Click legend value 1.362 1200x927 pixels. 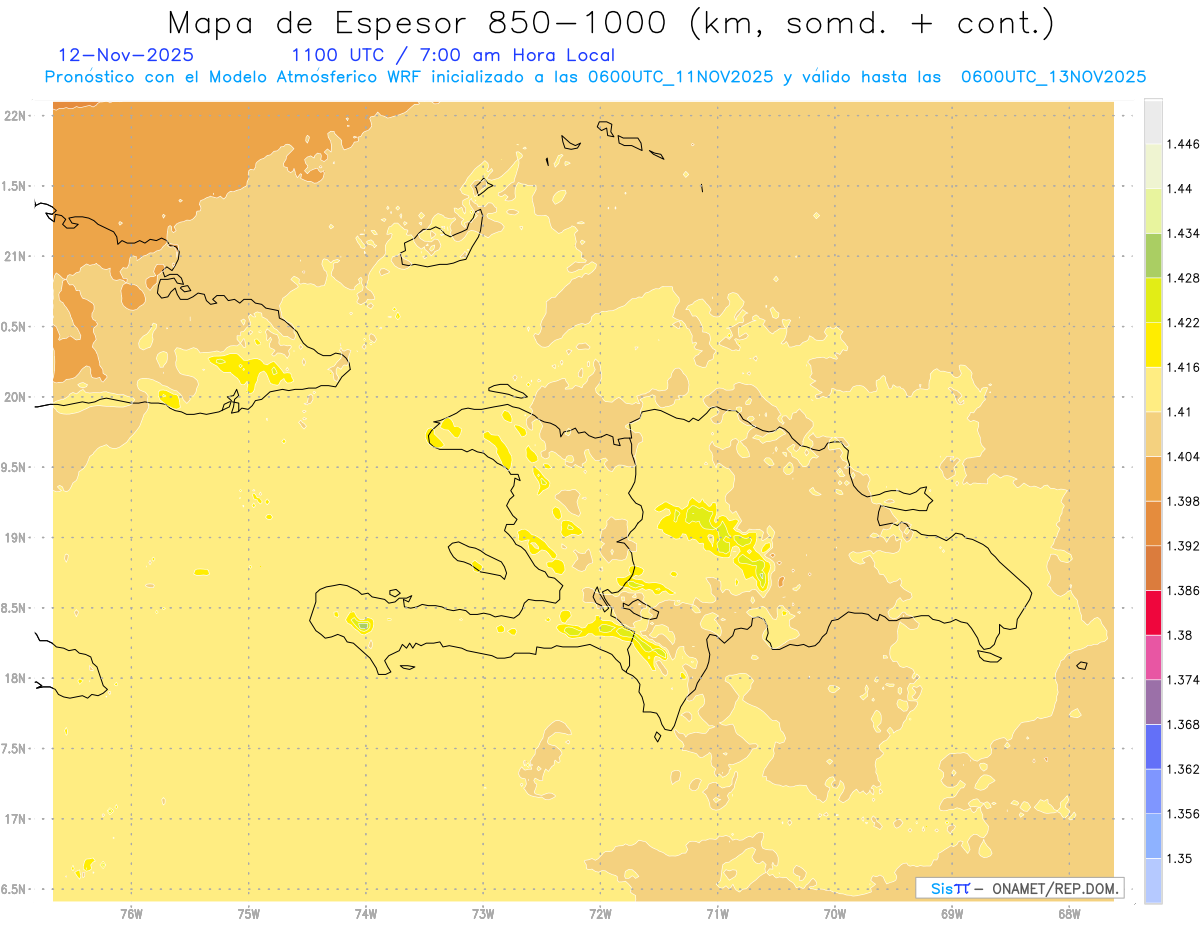[x=1183, y=769]
